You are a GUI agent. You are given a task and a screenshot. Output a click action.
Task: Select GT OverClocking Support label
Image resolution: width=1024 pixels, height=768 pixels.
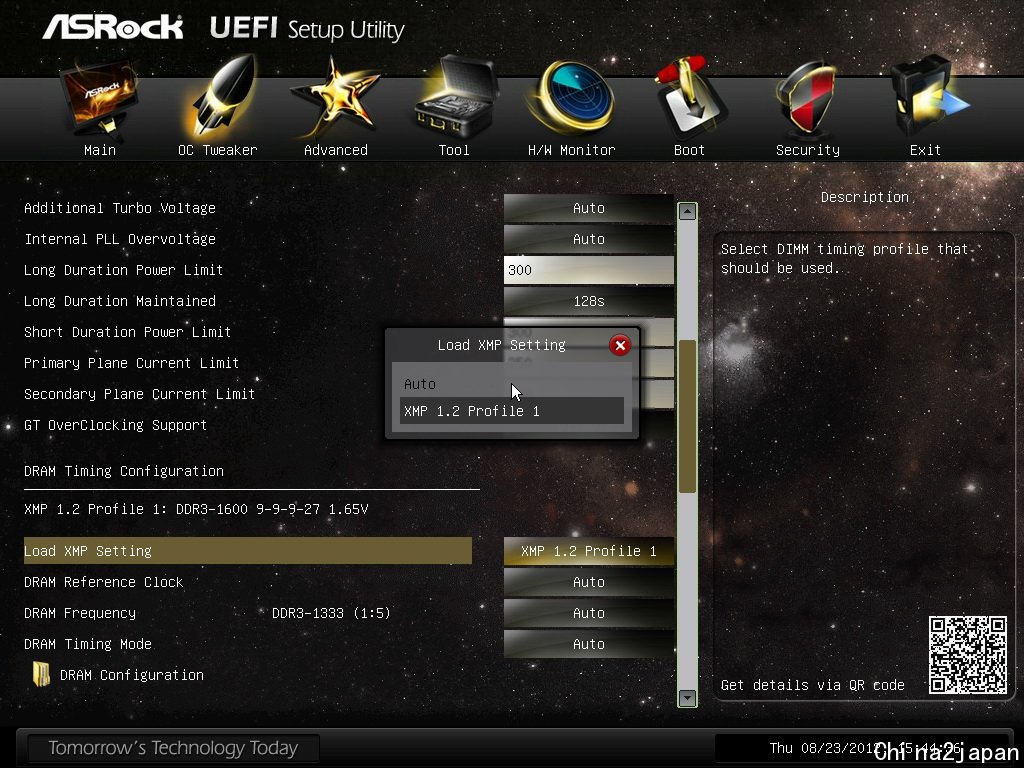pyautogui.click(x=116, y=425)
